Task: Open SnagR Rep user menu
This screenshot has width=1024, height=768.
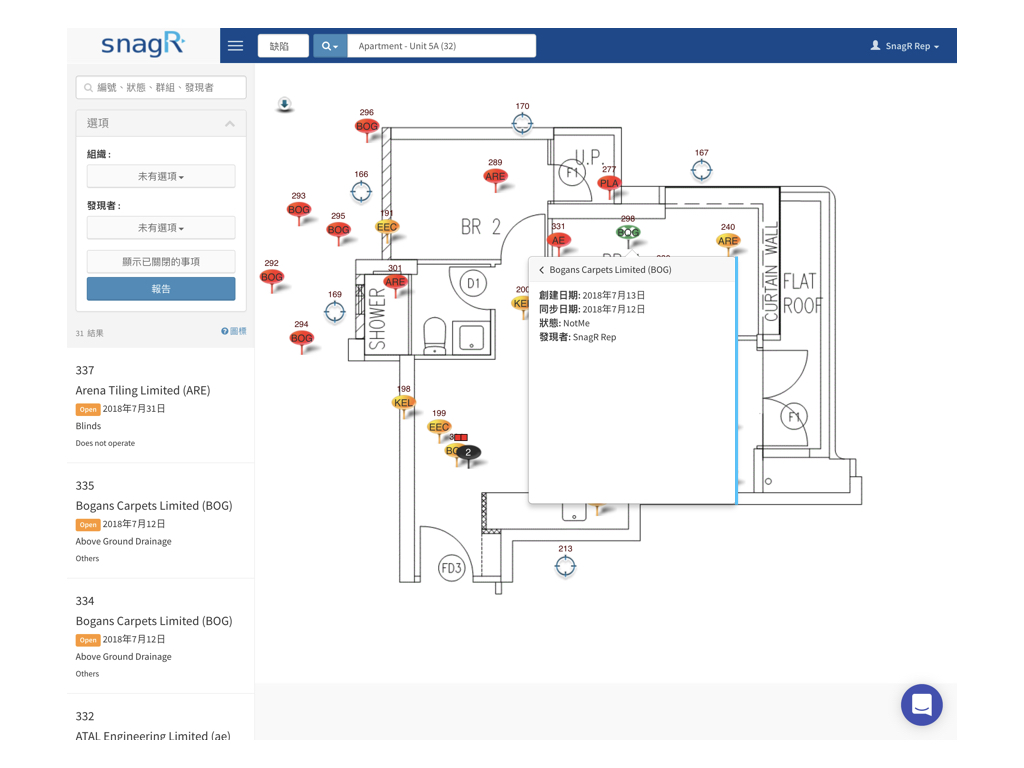Action: coord(904,46)
